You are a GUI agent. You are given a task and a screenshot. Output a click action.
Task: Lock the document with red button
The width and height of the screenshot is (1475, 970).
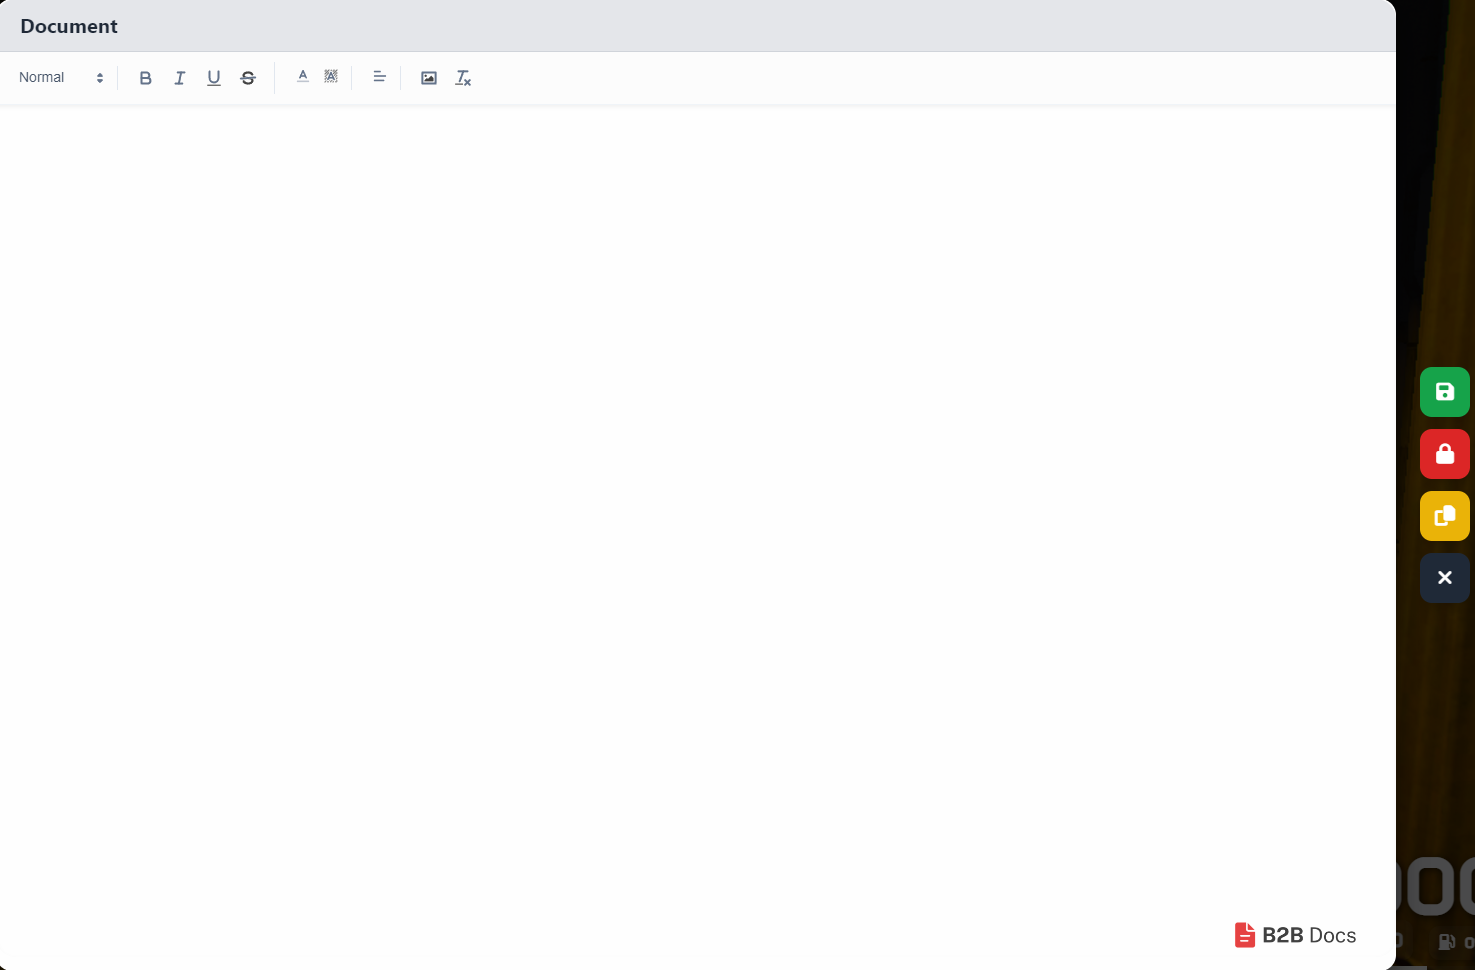[1445, 454]
